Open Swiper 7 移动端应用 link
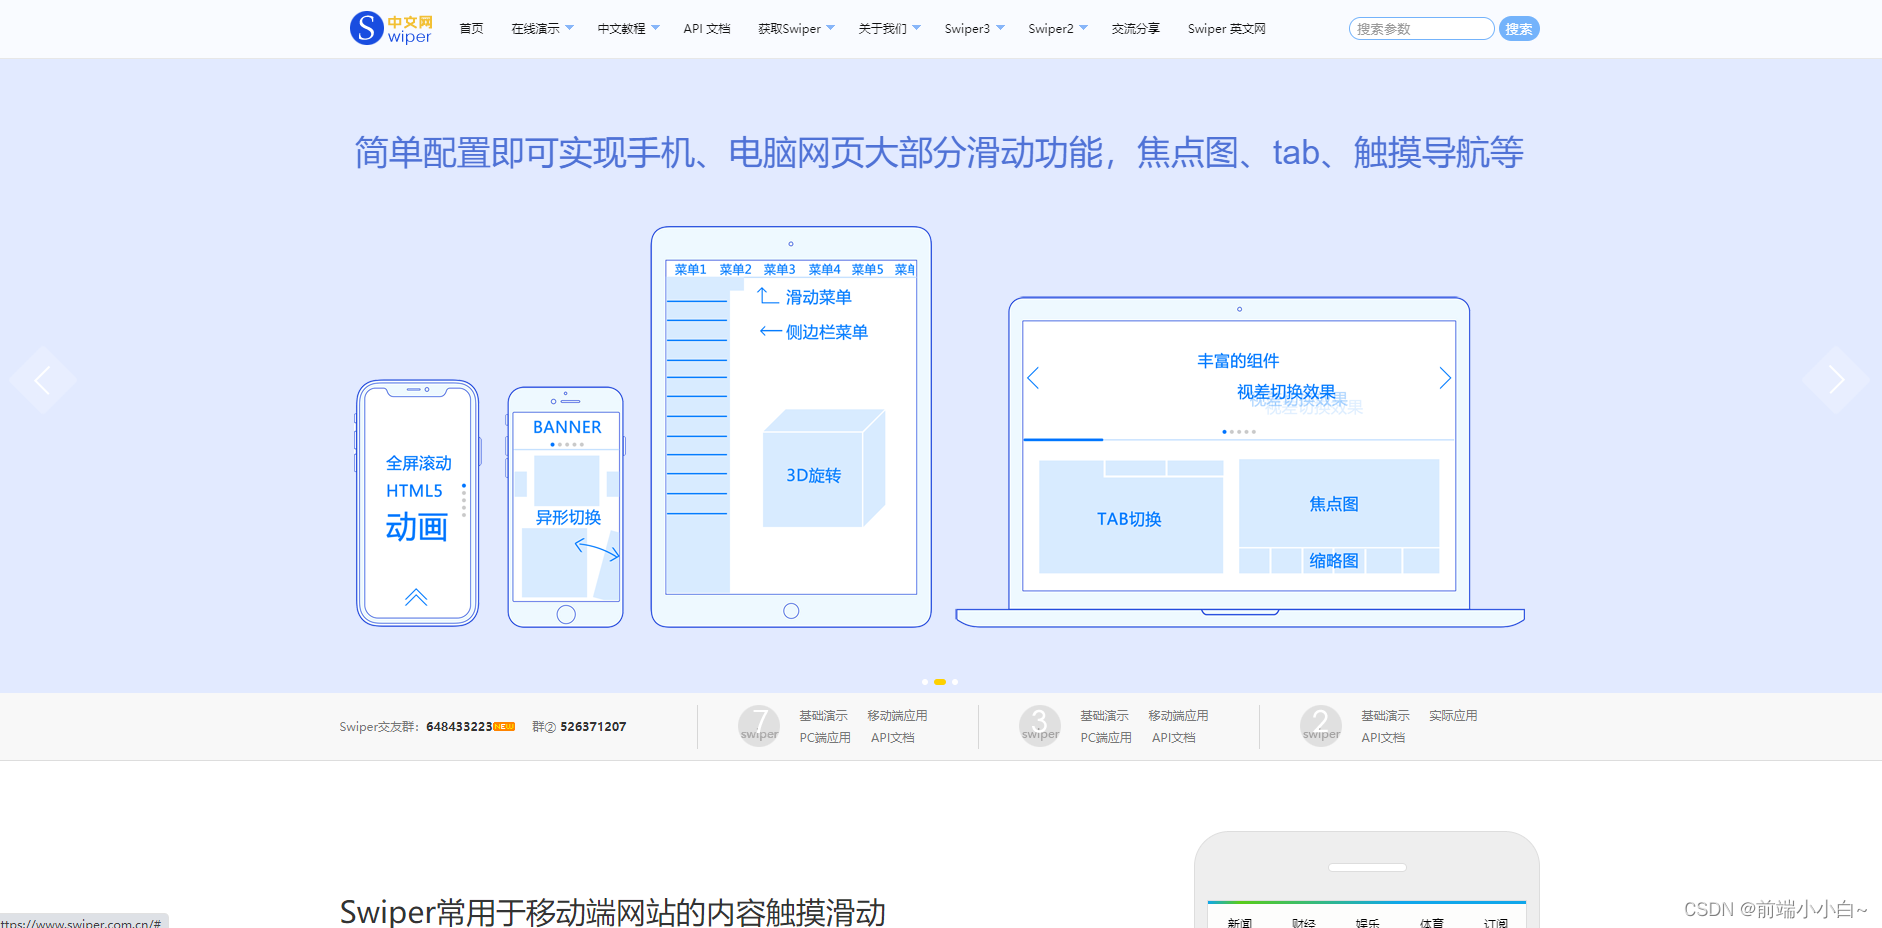Screen dimensions: 1882x928 (897, 716)
